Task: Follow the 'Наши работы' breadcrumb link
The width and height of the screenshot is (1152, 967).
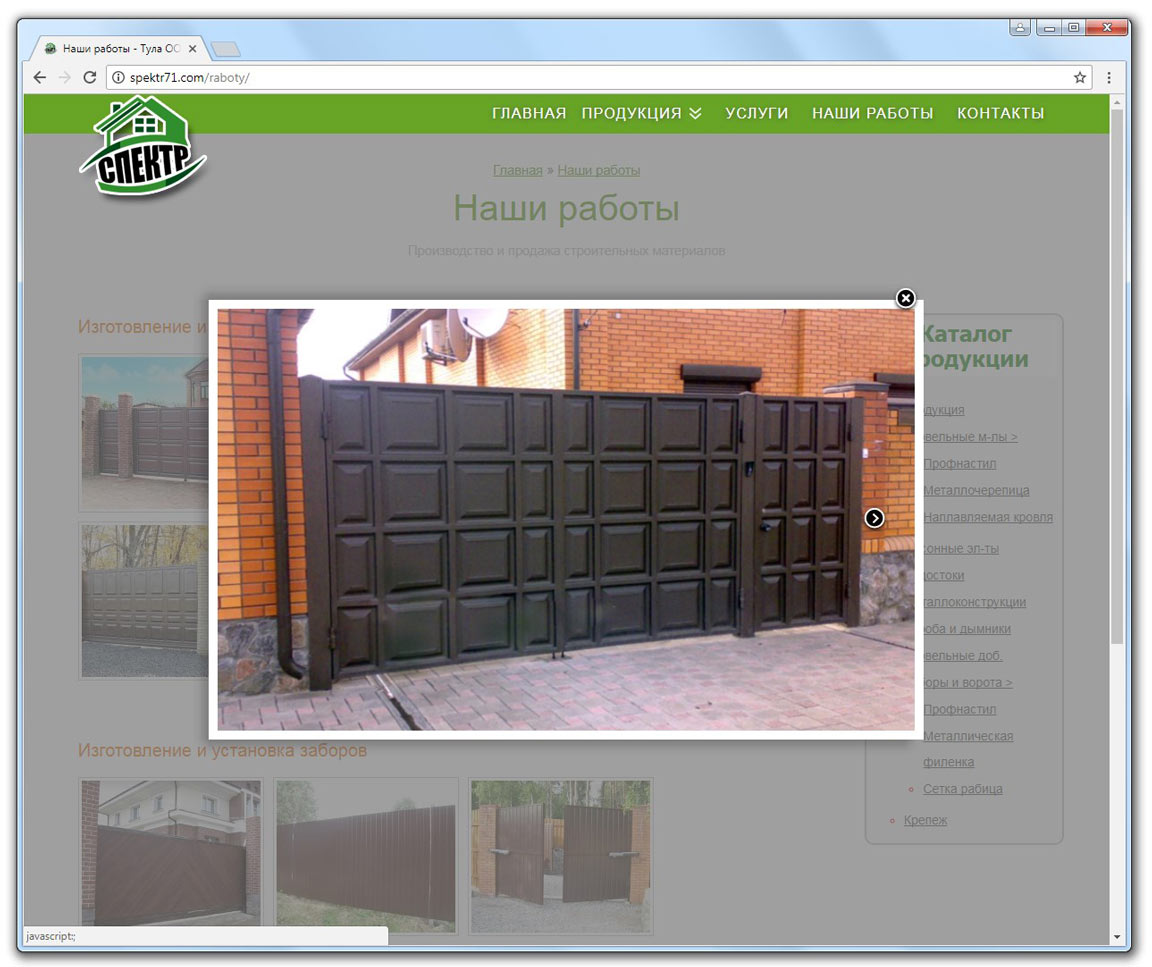Action: pos(599,170)
